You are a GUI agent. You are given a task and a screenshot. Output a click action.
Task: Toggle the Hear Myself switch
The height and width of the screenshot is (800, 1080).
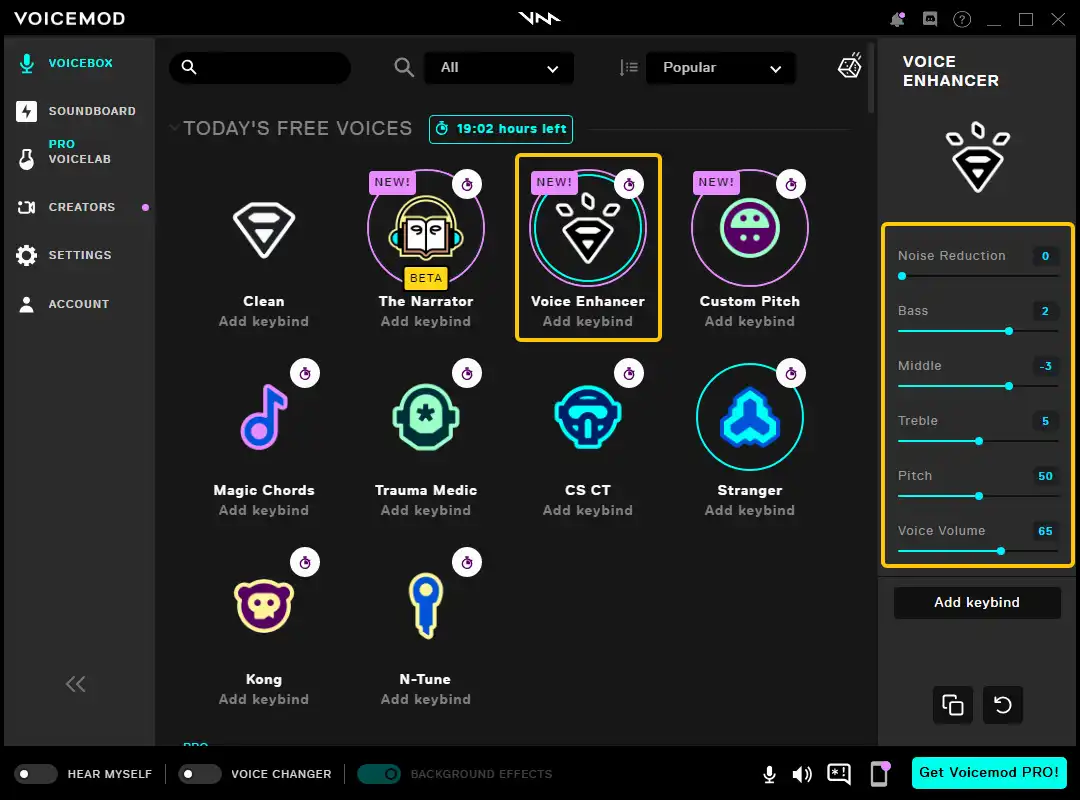point(36,774)
